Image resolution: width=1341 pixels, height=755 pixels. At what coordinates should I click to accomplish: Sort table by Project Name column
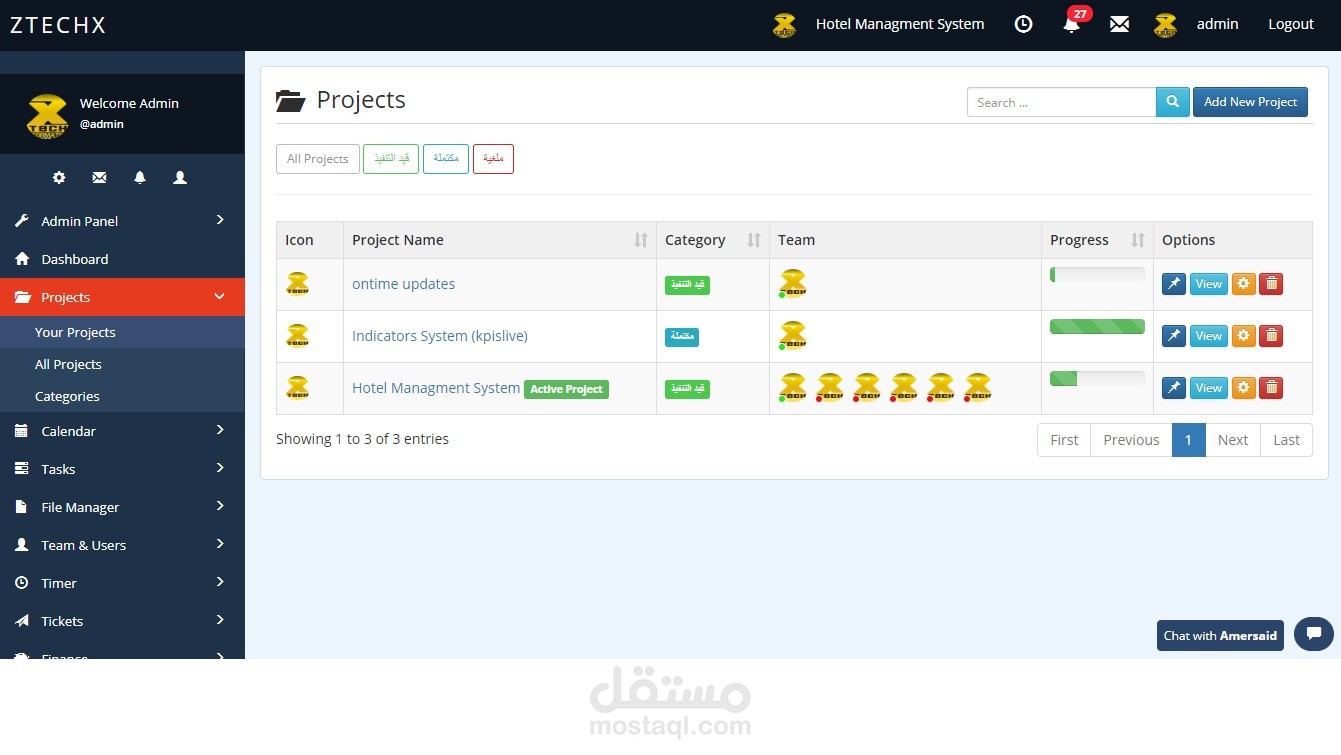click(x=500, y=240)
